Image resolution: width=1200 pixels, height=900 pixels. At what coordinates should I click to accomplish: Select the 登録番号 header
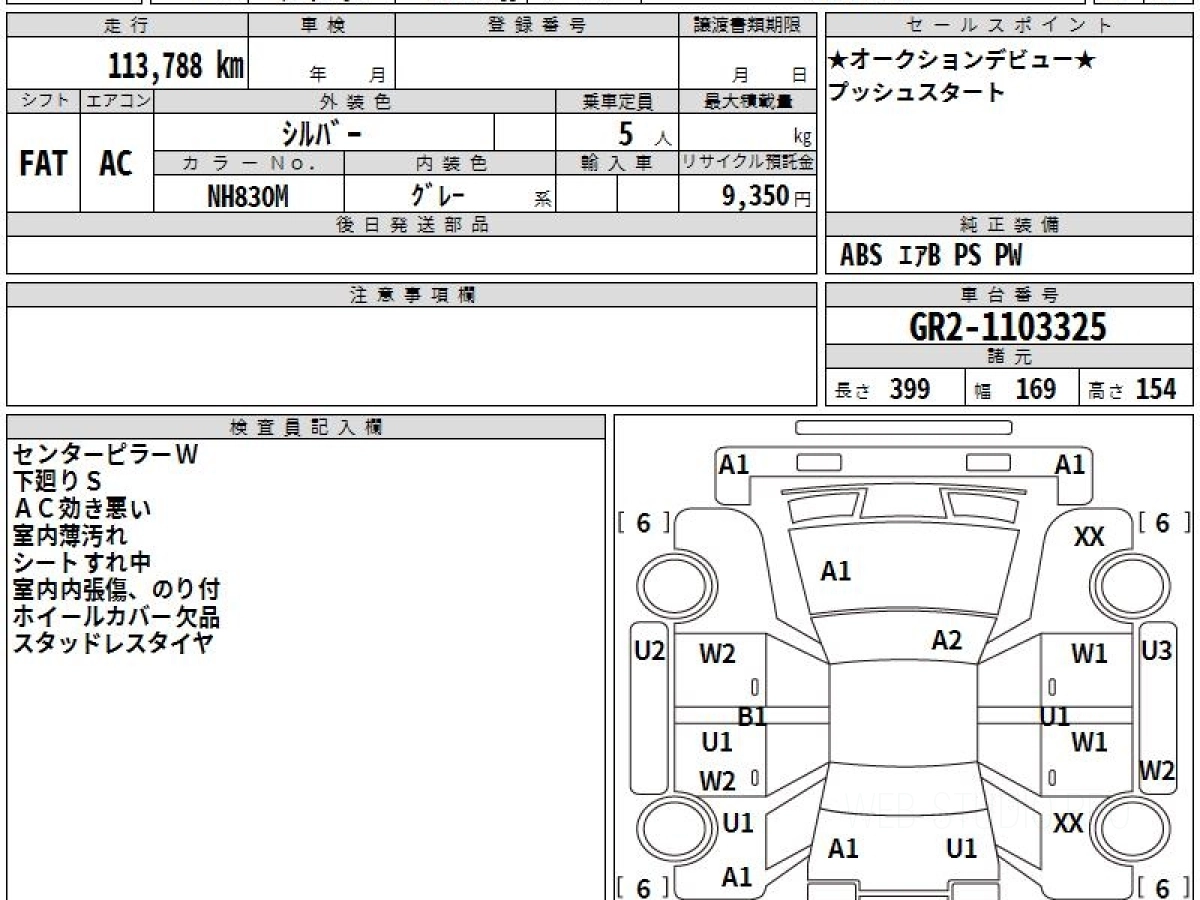[537, 26]
